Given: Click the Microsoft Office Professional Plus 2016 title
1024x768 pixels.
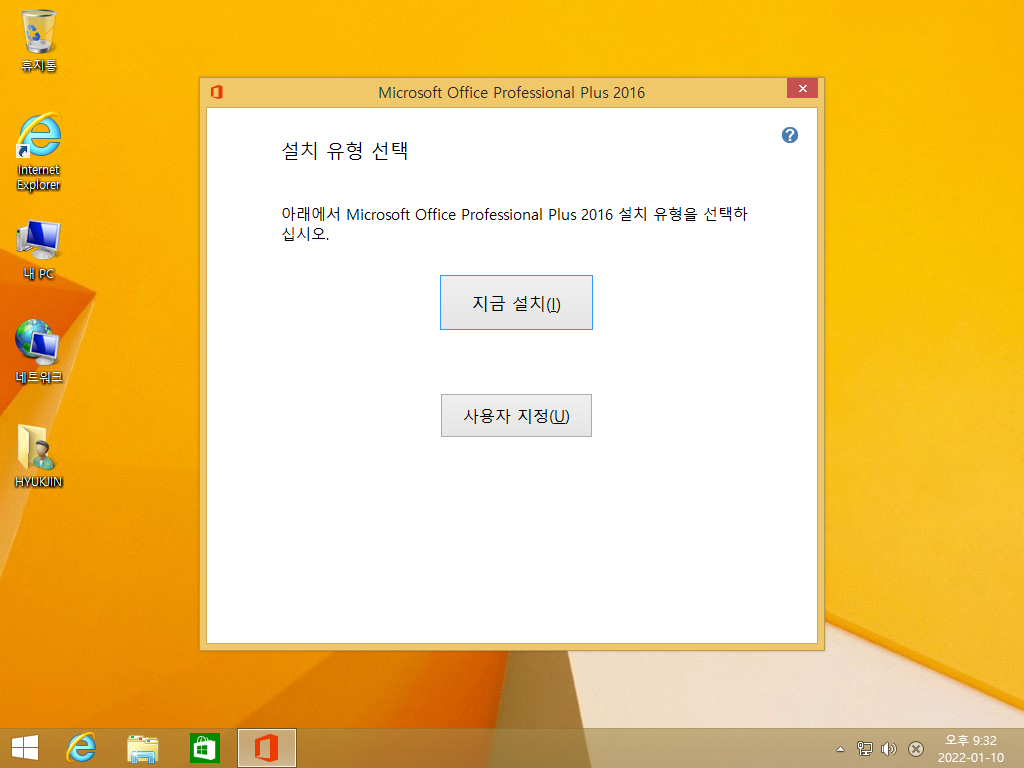Looking at the screenshot, I should (511, 93).
